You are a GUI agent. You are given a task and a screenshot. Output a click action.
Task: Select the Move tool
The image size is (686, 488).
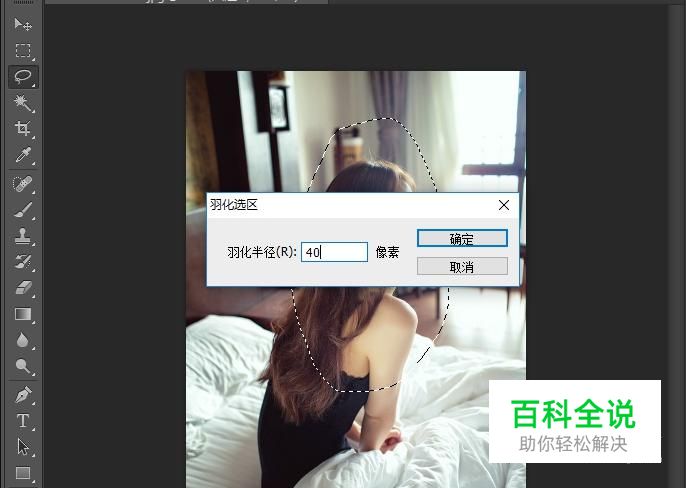pos(23,25)
